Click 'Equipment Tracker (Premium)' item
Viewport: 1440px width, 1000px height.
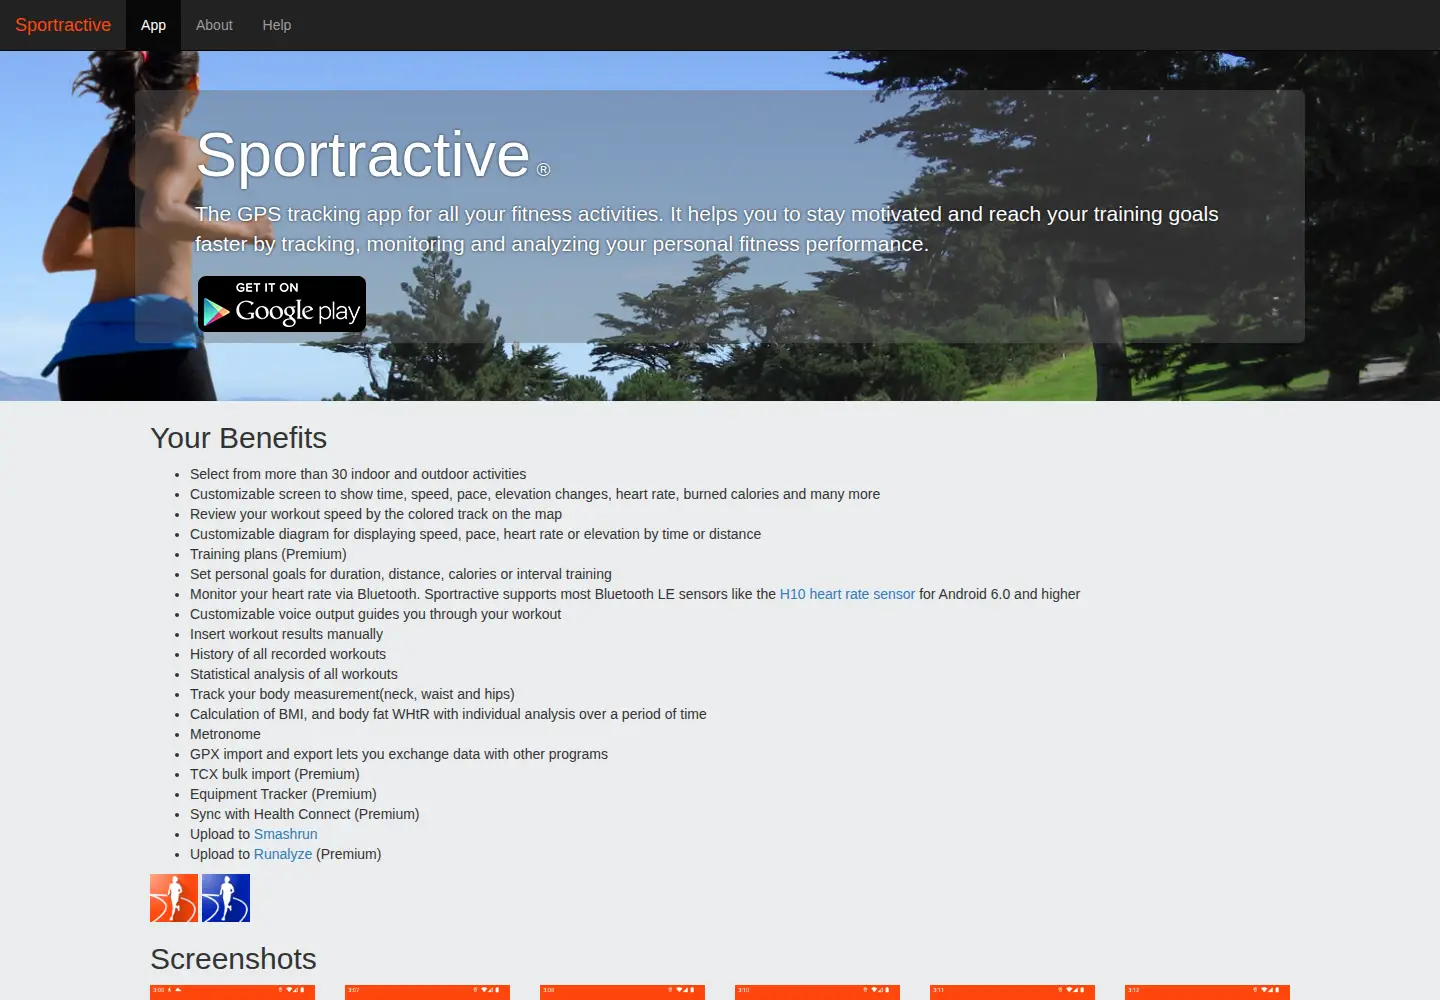(283, 794)
